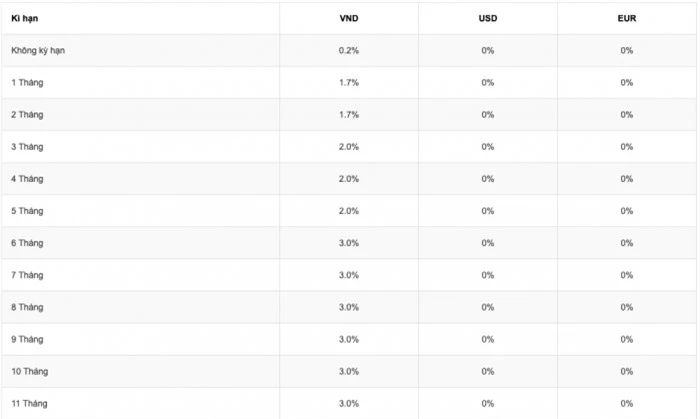Click the VND column header
This screenshot has height=419, width=700.
[348, 19]
